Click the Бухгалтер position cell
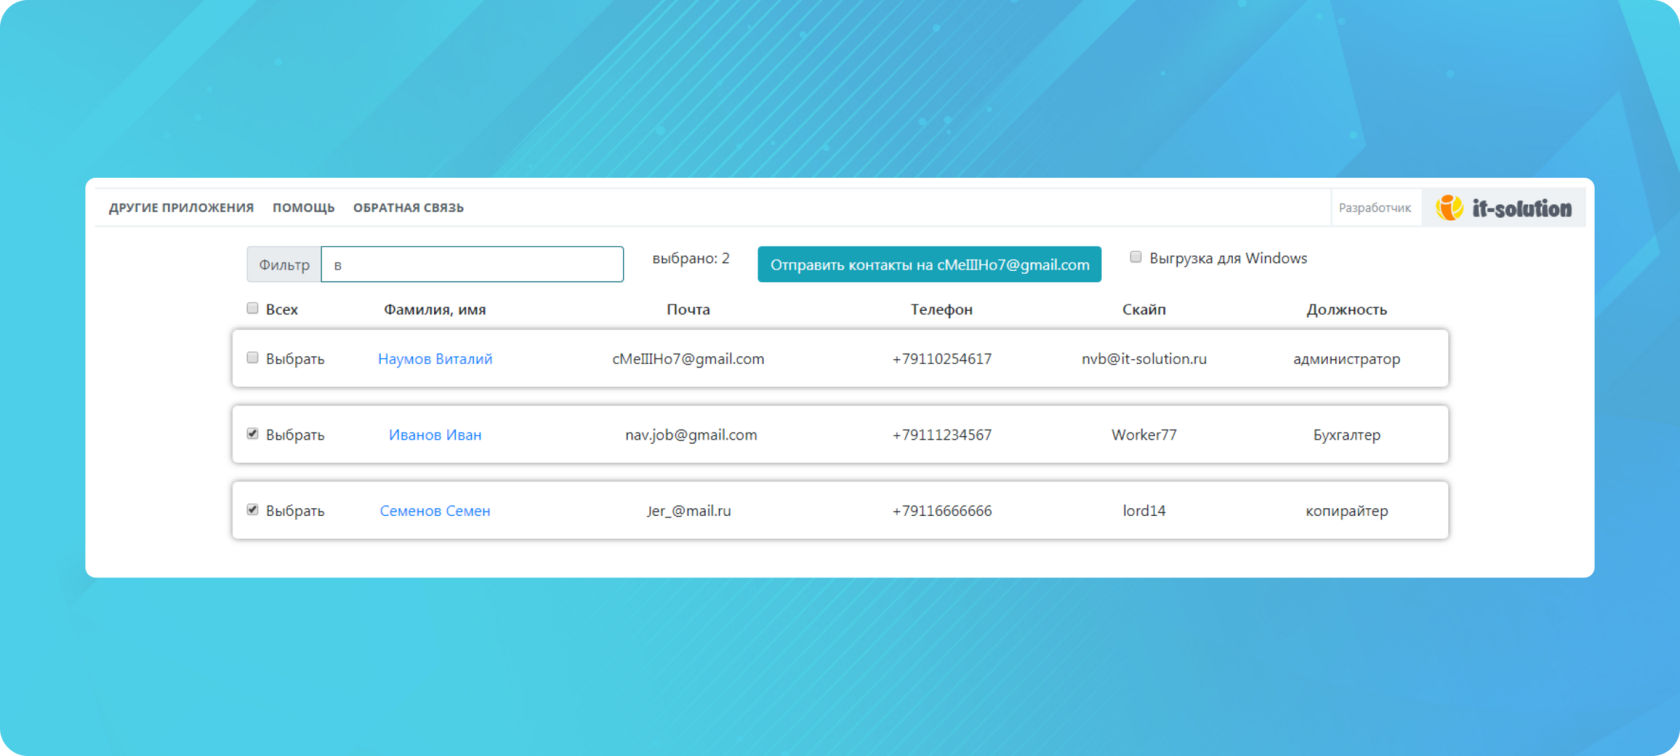Viewport: 1680px width, 756px height. coord(1346,435)
